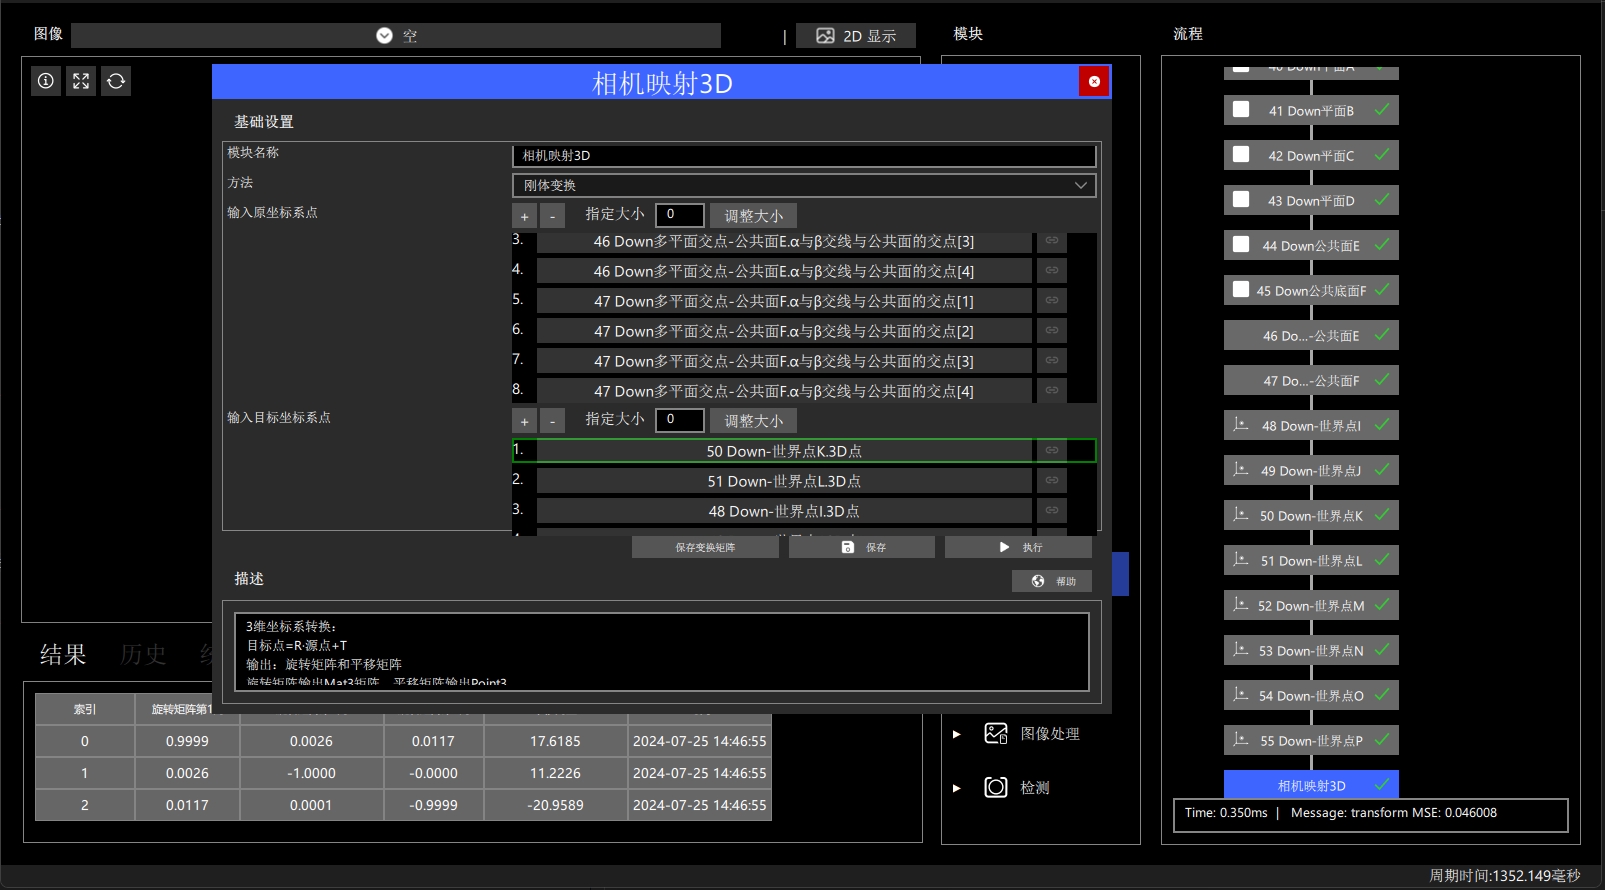1605x890 pixels.
Task: Click result cell value 17.6185
Action: pyautogui.click(x=555, y=741)
